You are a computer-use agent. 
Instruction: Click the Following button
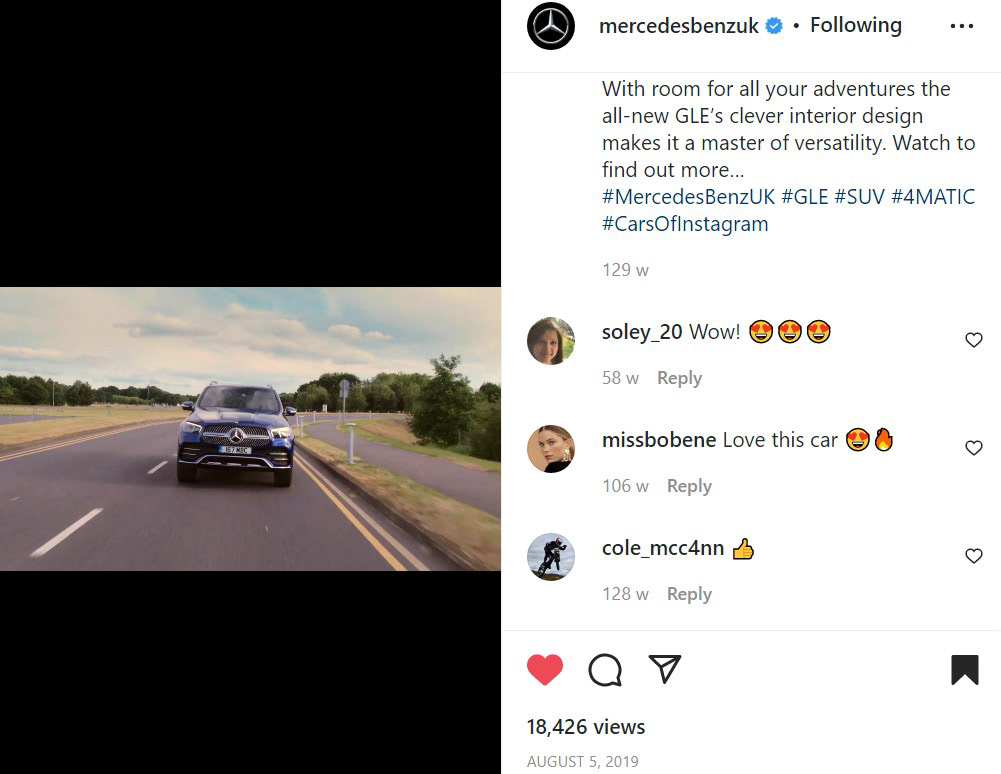[855, 26]
